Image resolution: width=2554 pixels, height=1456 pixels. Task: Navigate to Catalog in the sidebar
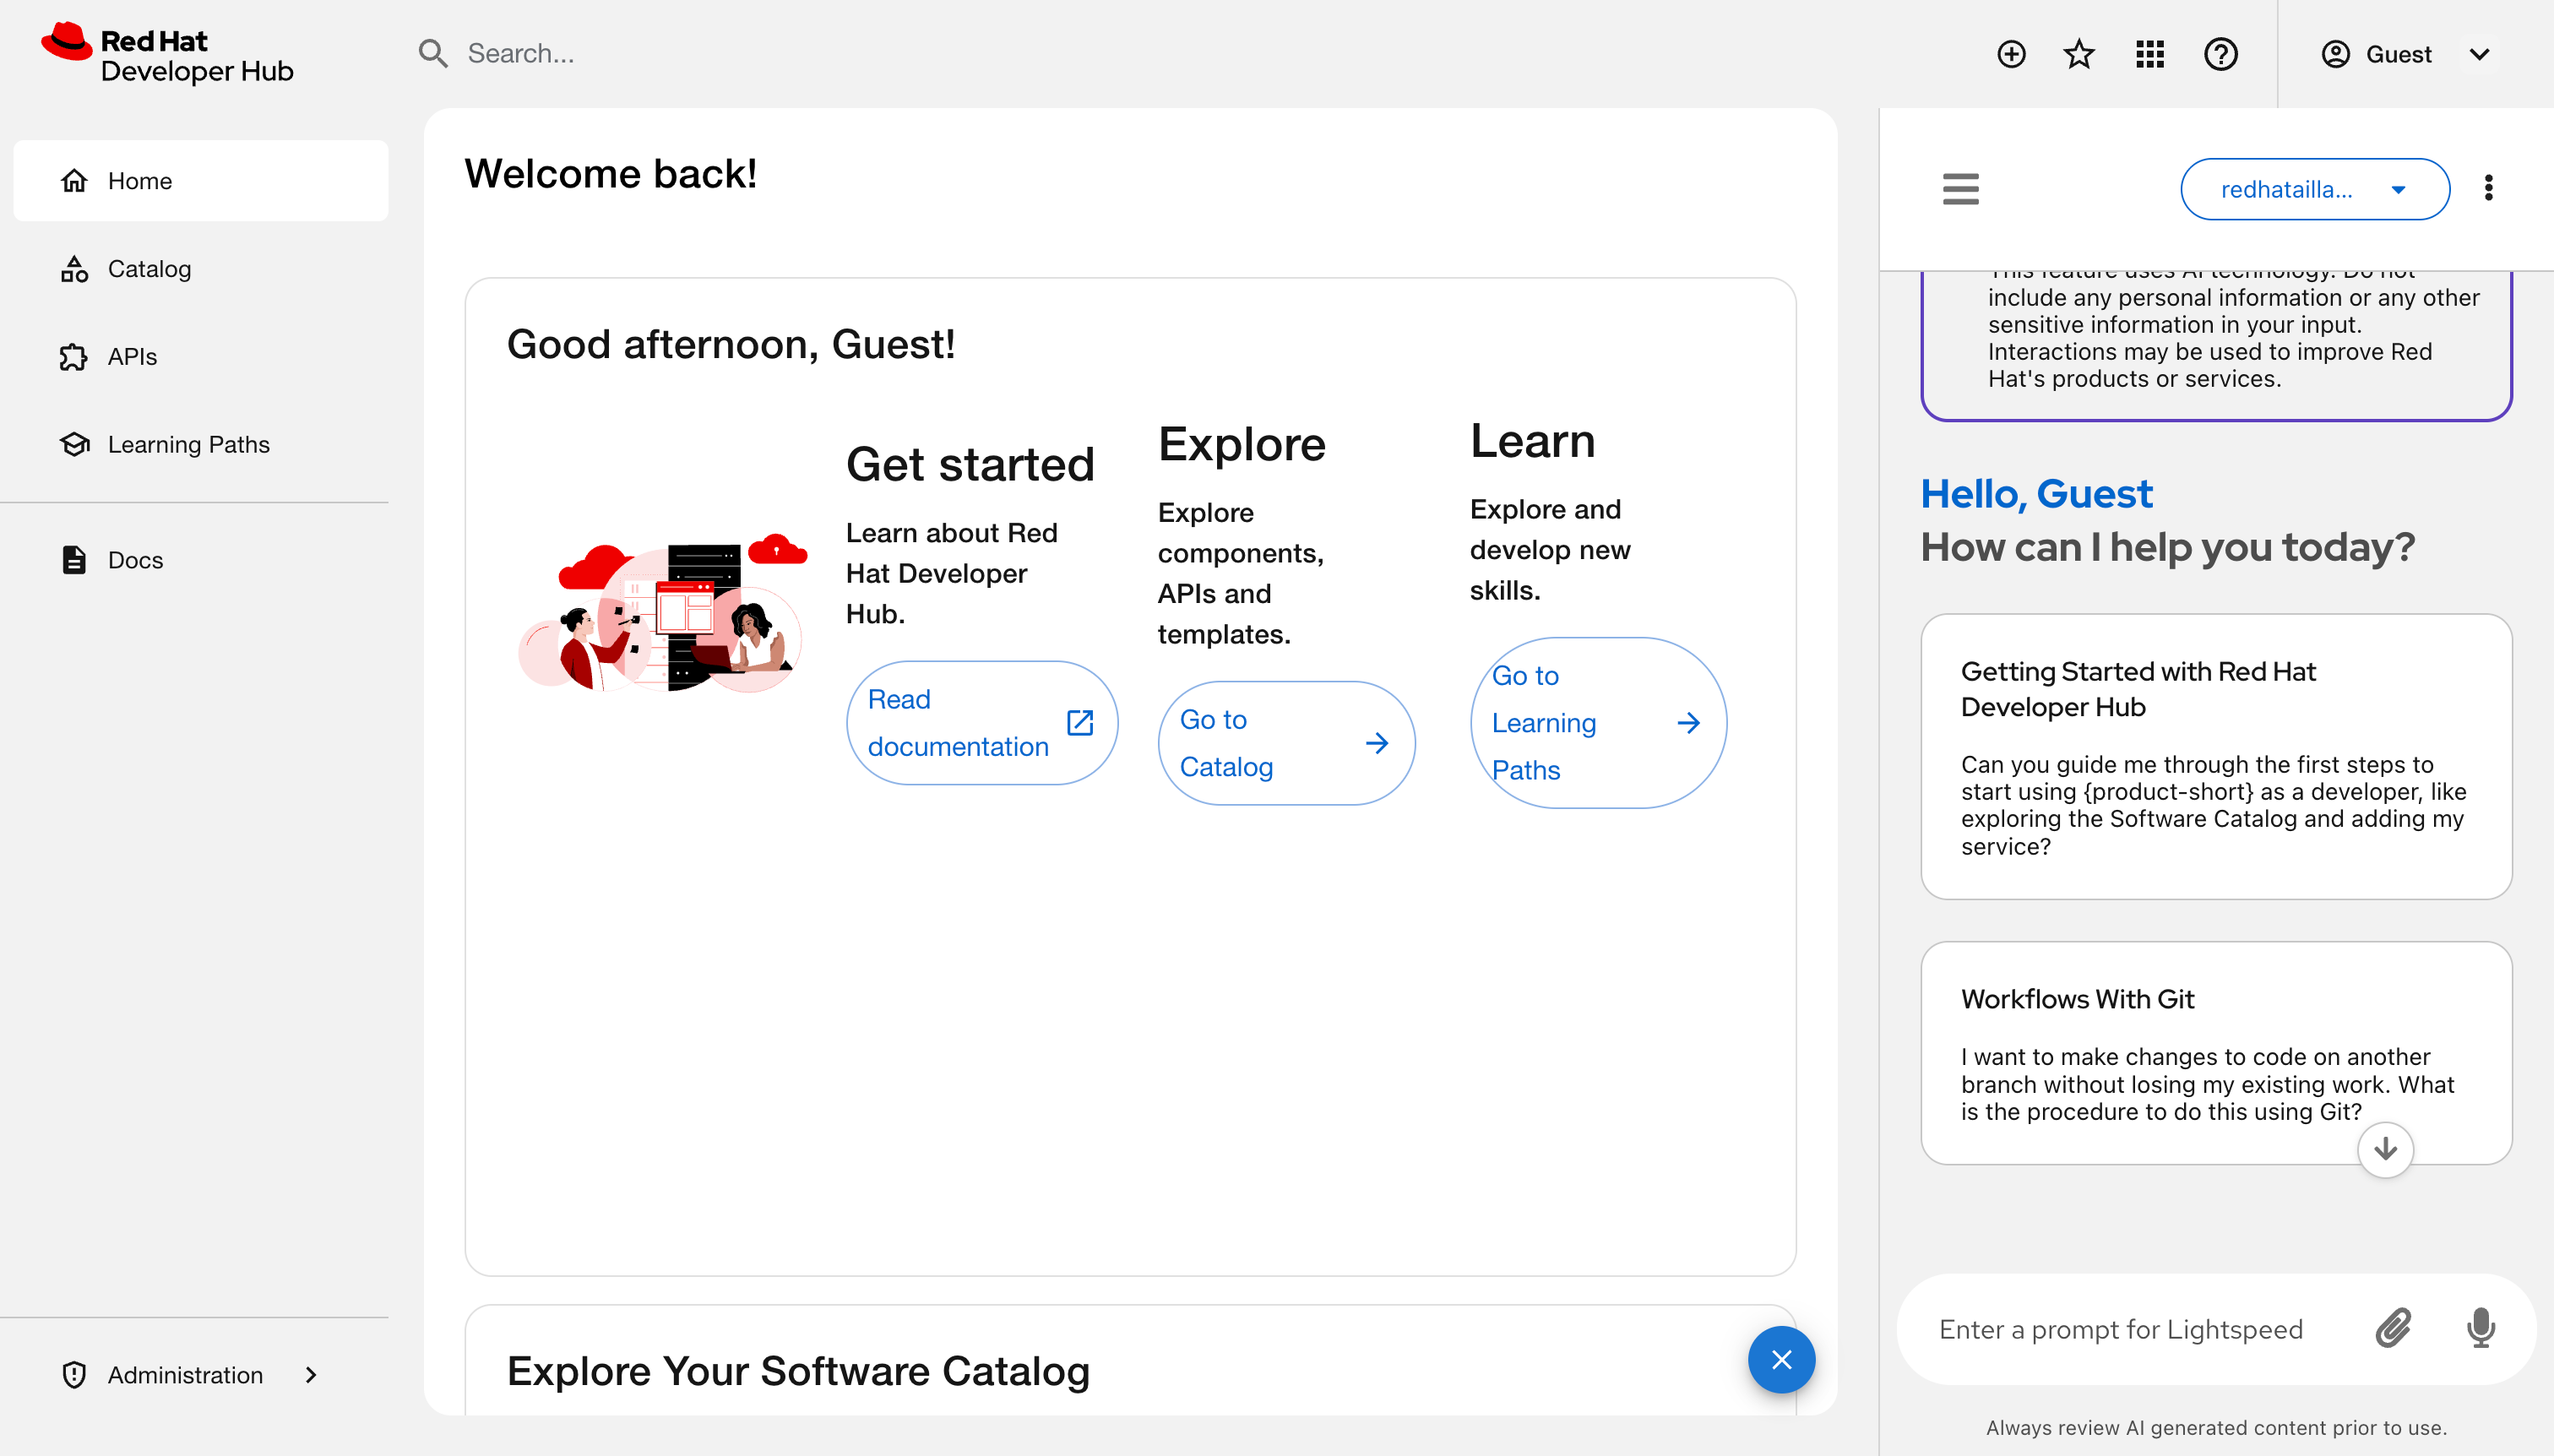pos(149,269)
